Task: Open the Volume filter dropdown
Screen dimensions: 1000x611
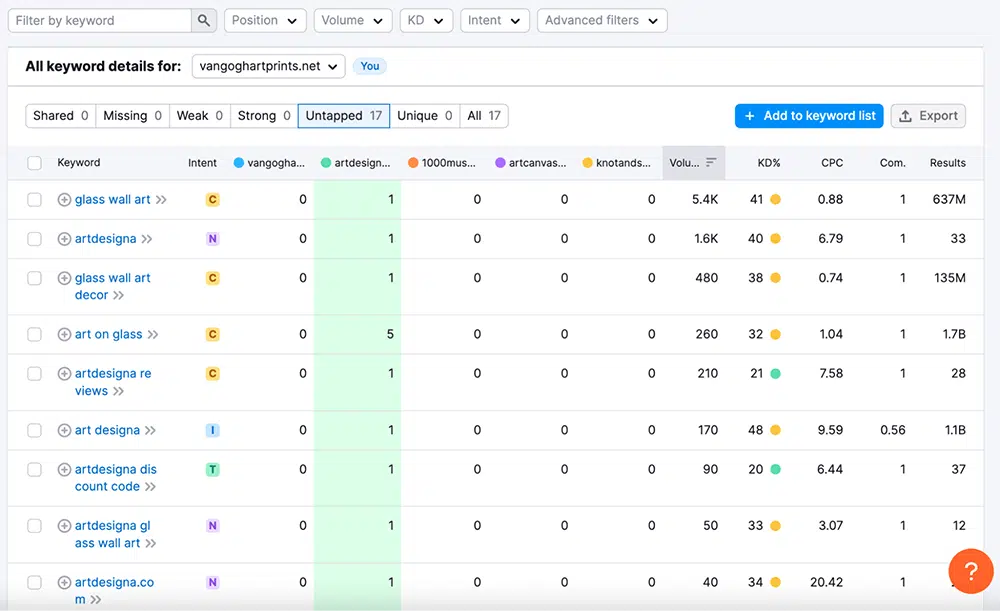Action: [x=353, y=20]
